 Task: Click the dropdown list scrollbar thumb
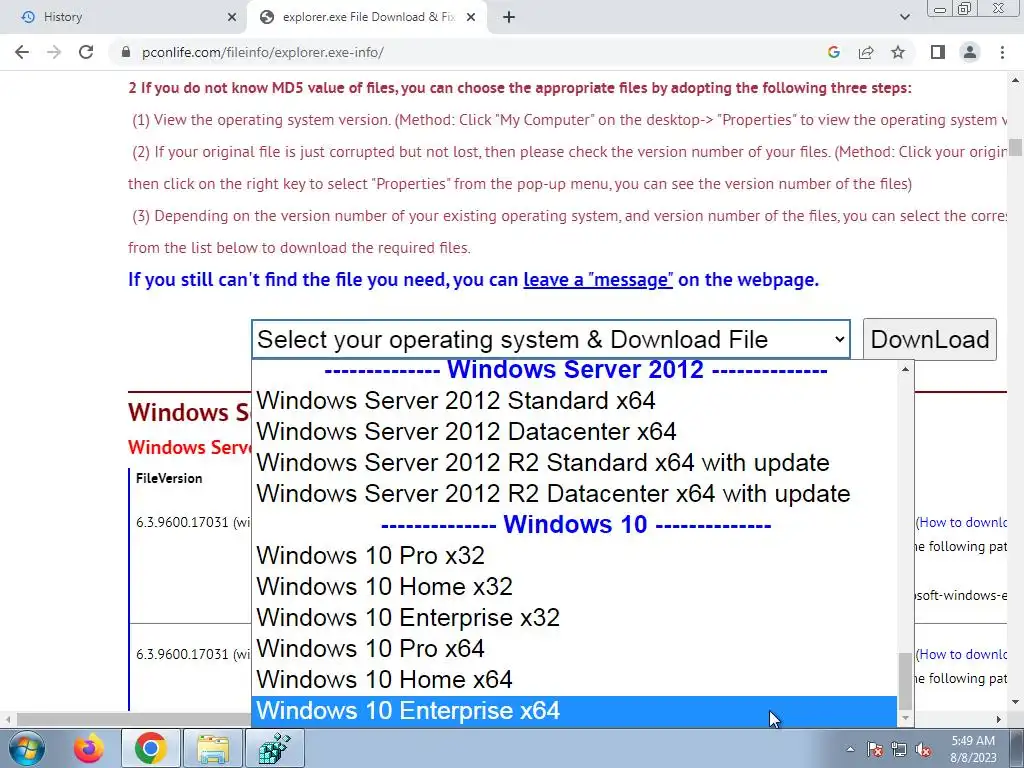(905, 681)
